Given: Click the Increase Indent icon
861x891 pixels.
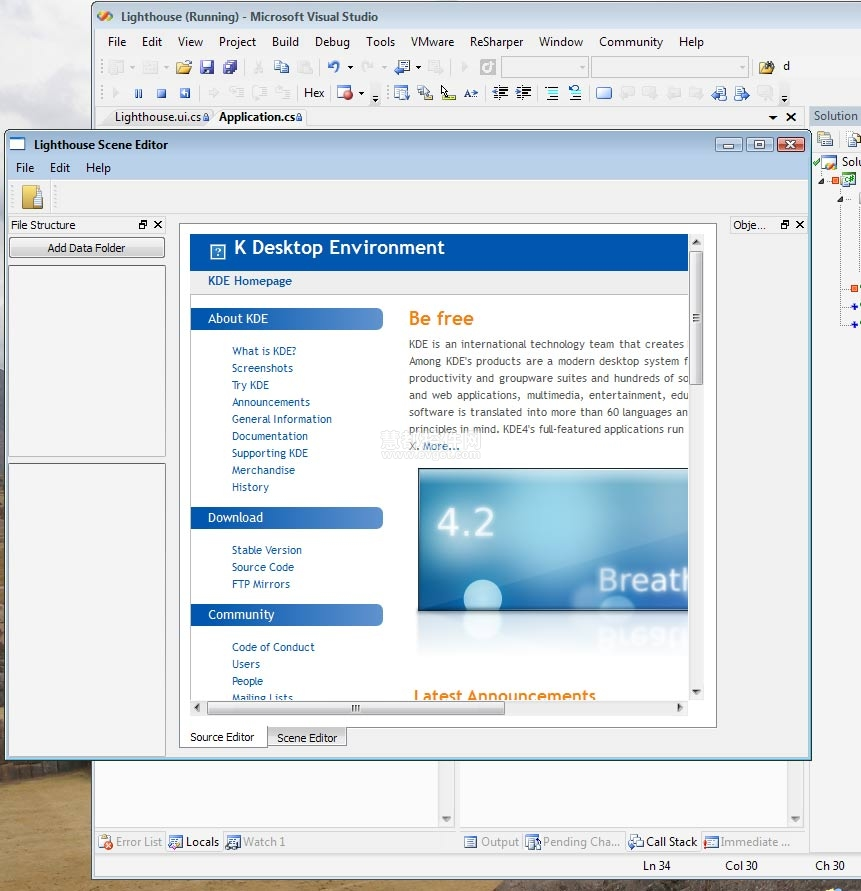Looking at the screenshot, I should pos(523,93).
